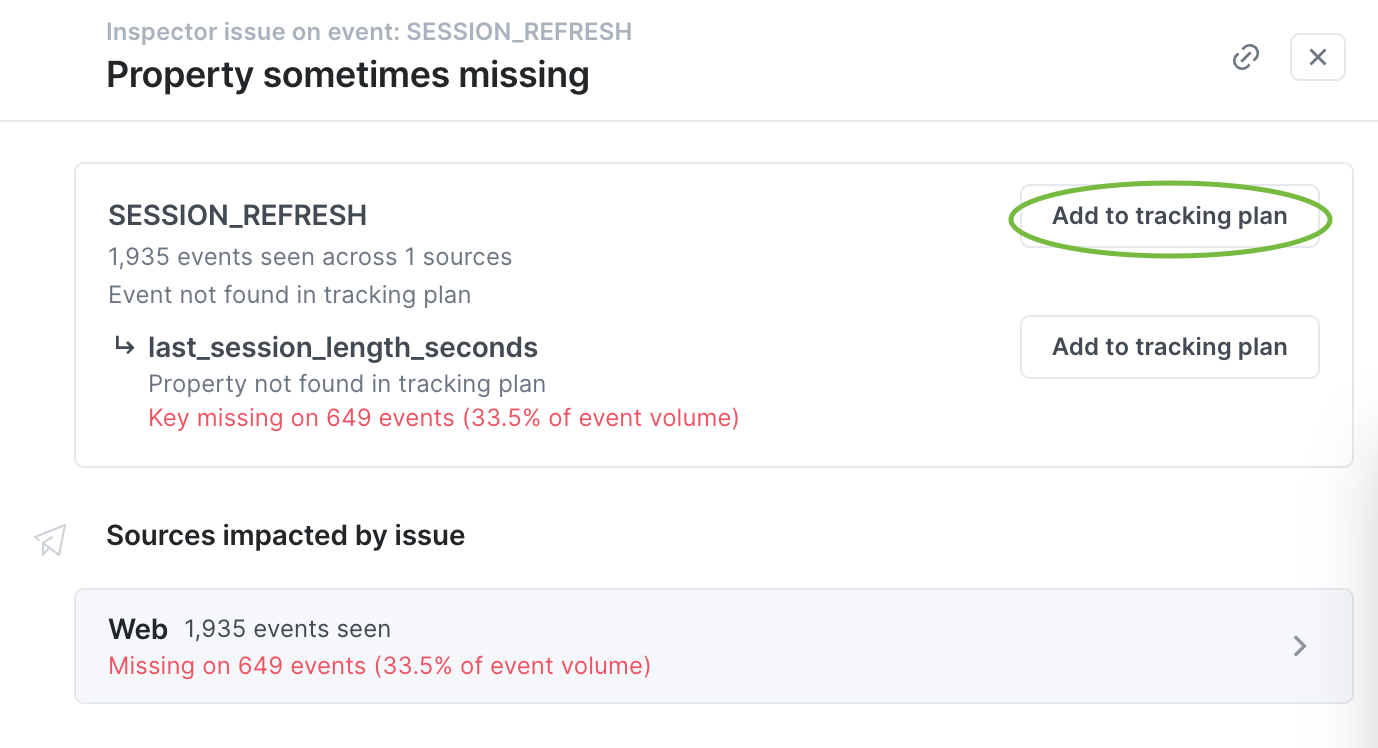Copy the issue link via chain icon

[x=1245, y=58]
